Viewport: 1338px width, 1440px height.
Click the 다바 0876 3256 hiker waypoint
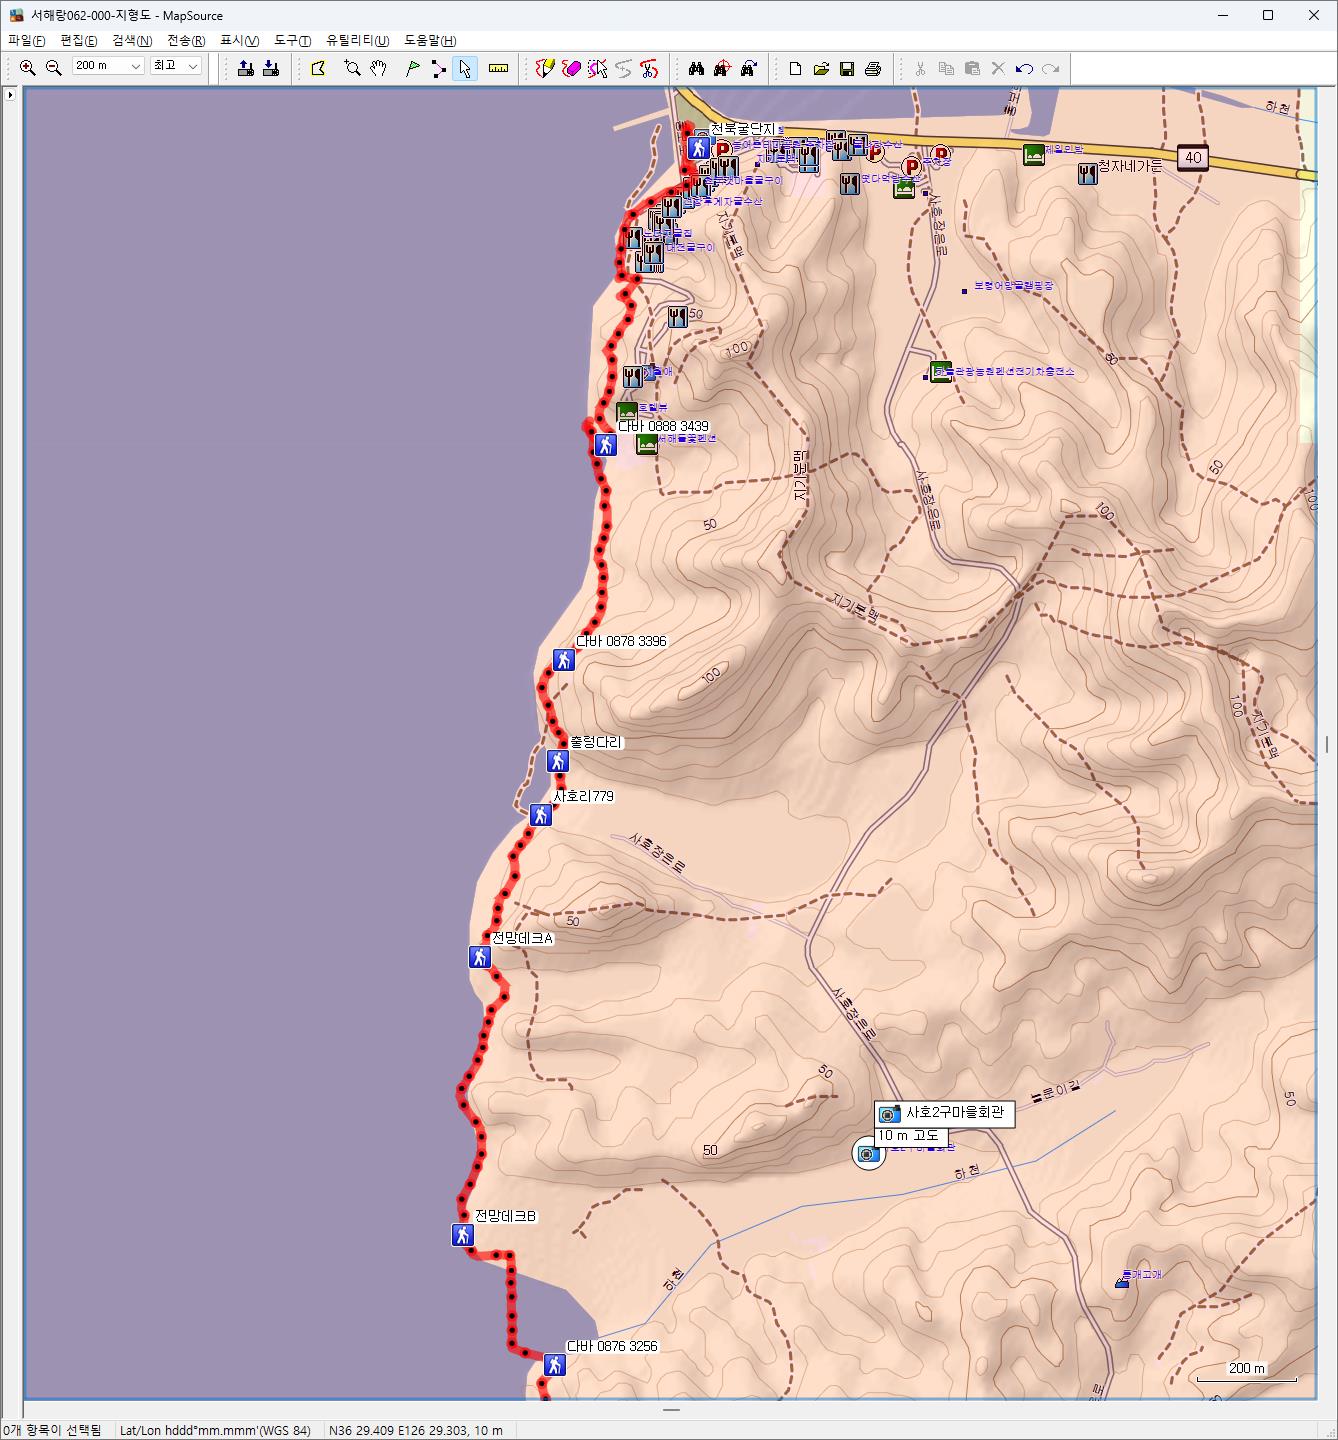point(555,1364)
